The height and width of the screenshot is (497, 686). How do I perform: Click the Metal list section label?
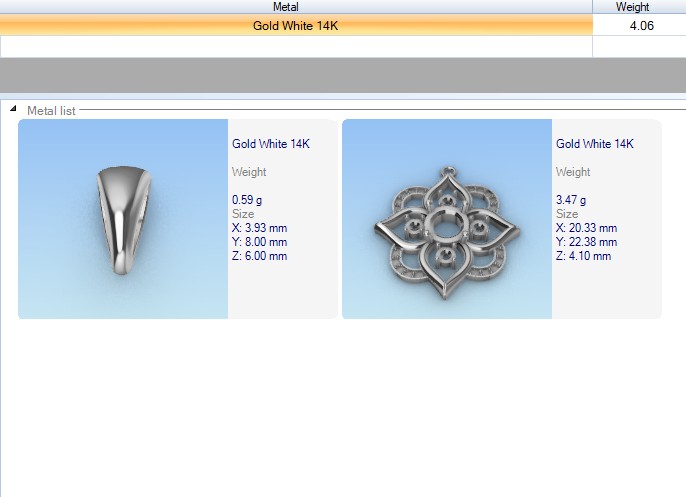tap(51, 110)
